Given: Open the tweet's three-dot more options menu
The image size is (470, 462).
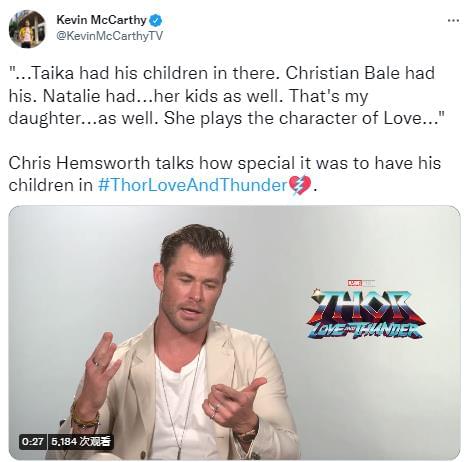Looking at the screenshot, I should [453, 20].
